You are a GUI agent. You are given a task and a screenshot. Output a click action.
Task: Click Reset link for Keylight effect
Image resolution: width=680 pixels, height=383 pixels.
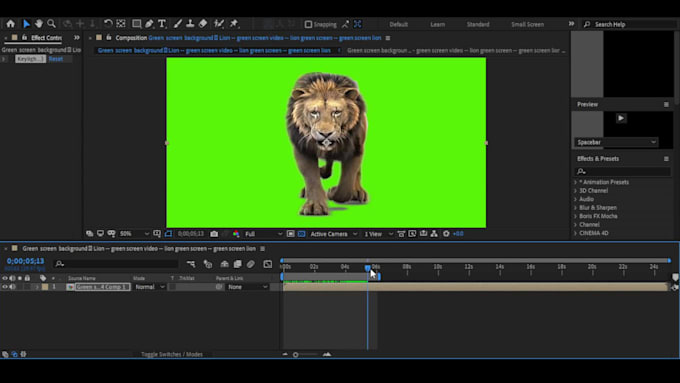point(56,59)
